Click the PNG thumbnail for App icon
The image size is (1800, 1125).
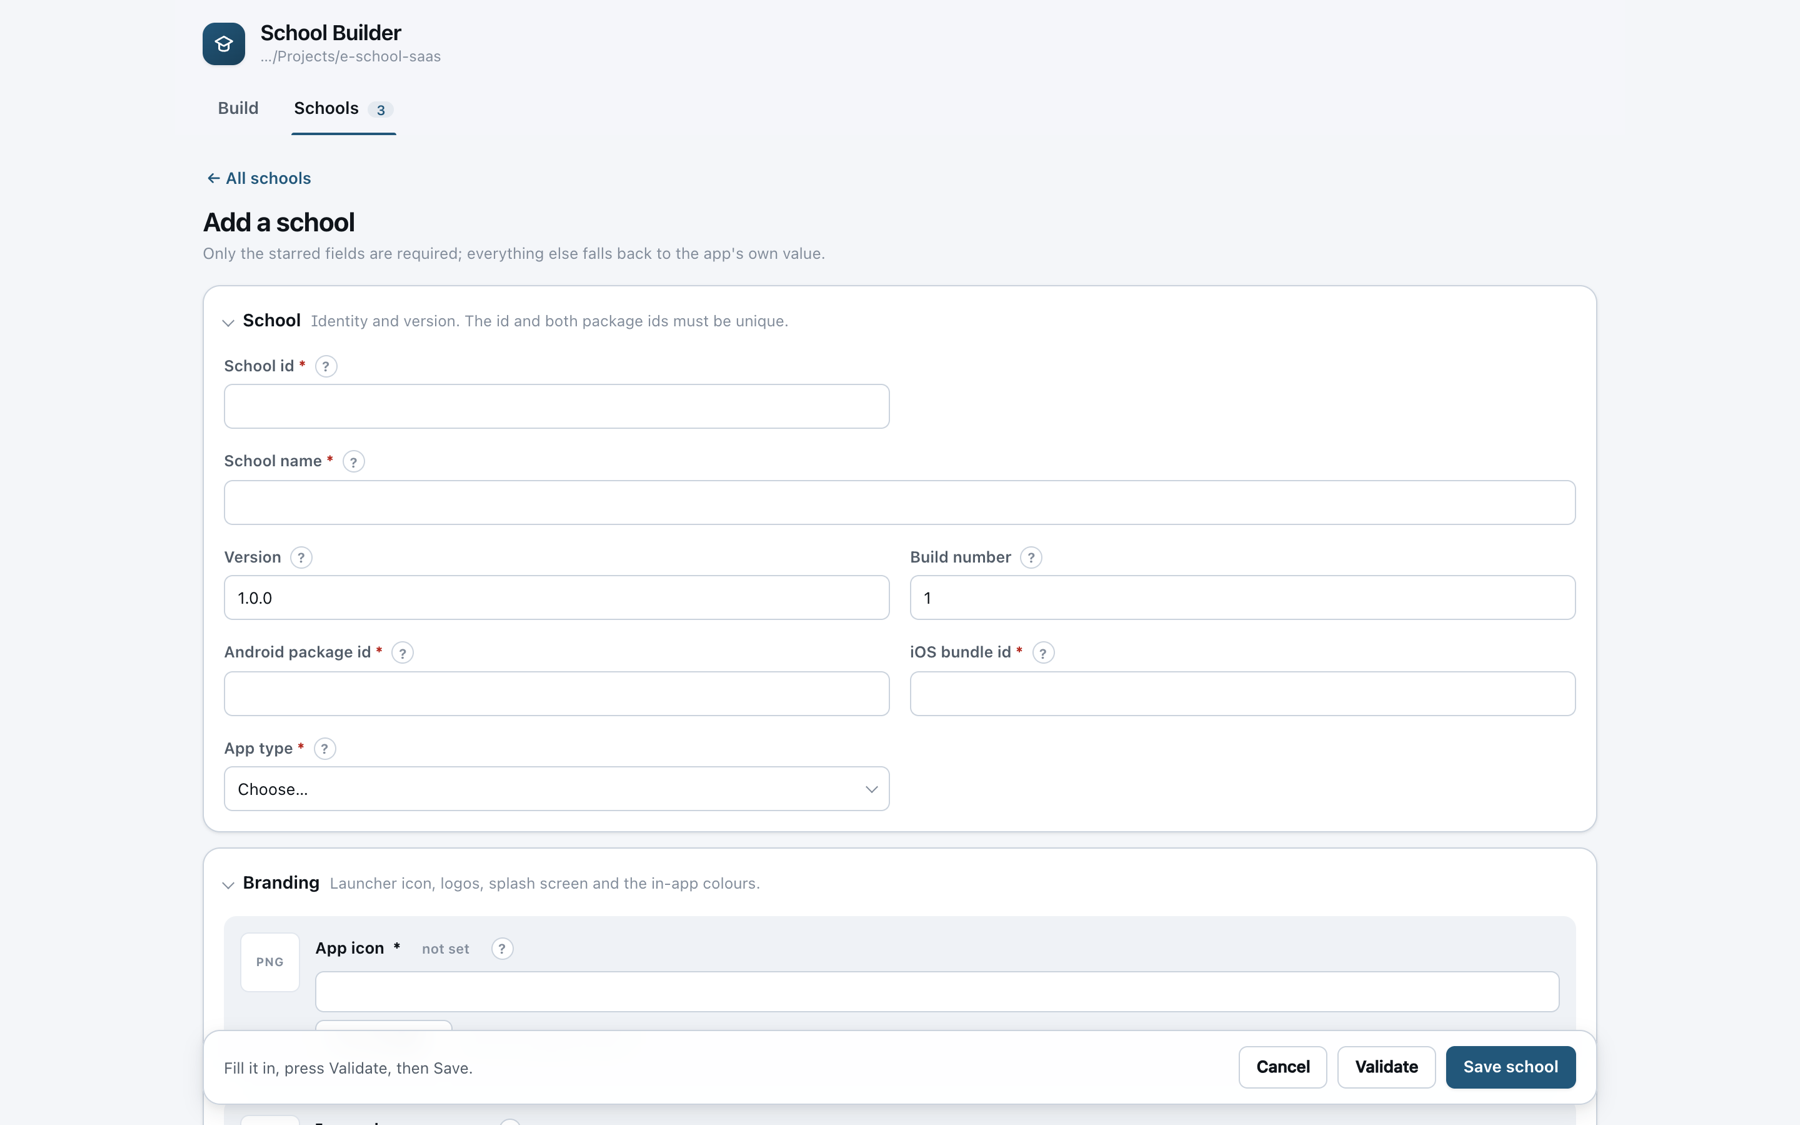coord(270,962)
